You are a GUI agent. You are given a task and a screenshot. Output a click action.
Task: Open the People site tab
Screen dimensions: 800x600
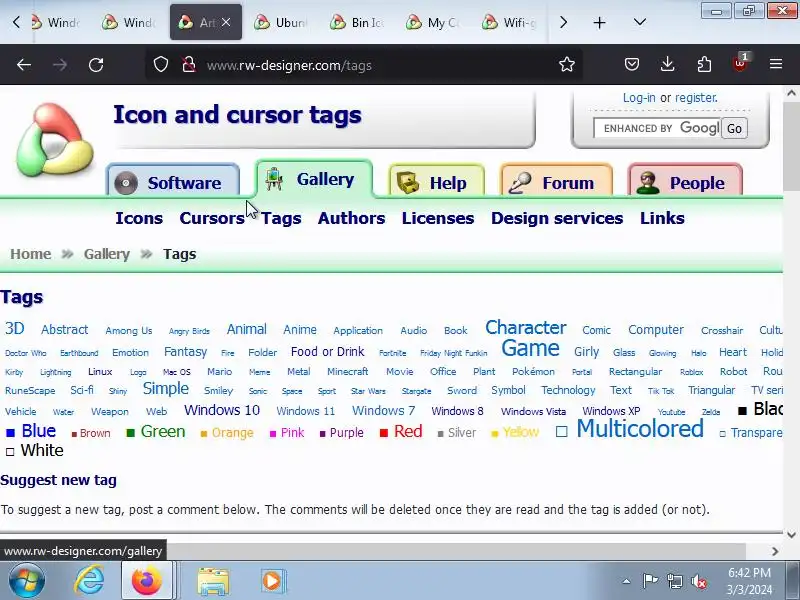pyautogui.click(x=685, y=182)
